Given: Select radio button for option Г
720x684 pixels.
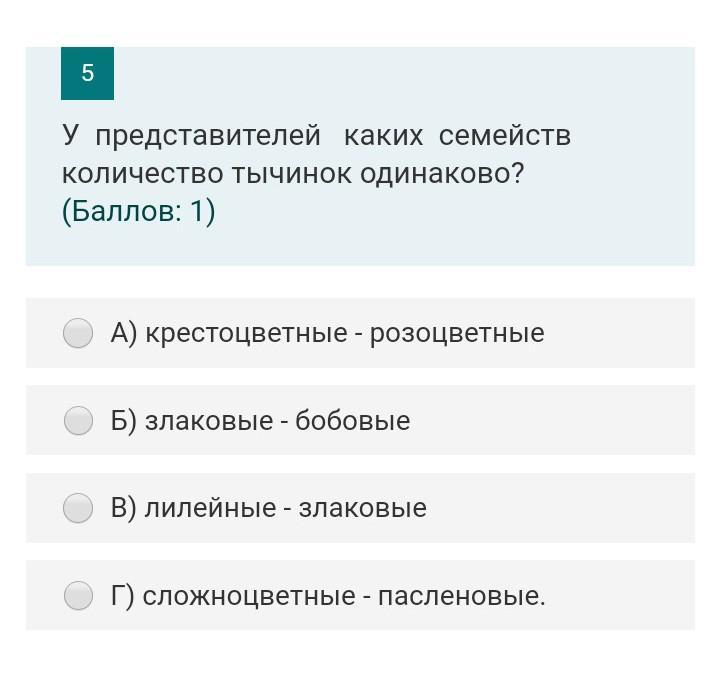Looking at the screenshot, I should (78, 597).
